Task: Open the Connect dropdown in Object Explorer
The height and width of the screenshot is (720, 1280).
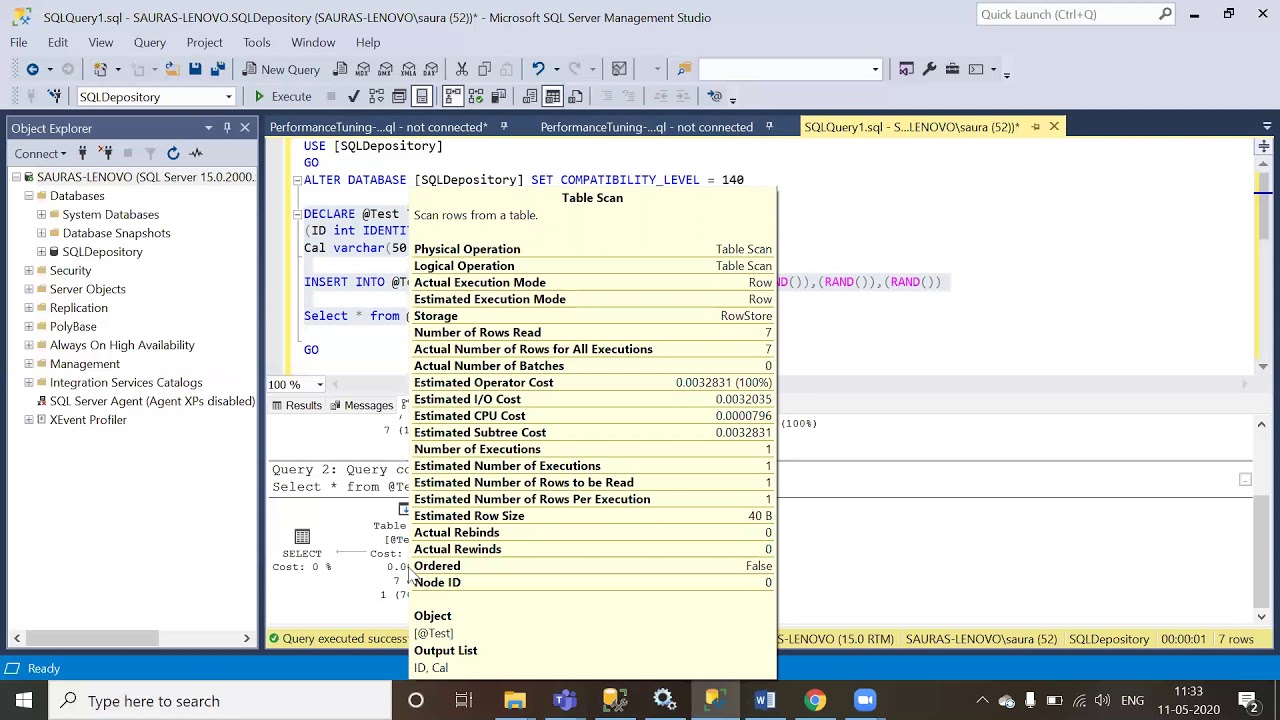Action: (40, 153)
